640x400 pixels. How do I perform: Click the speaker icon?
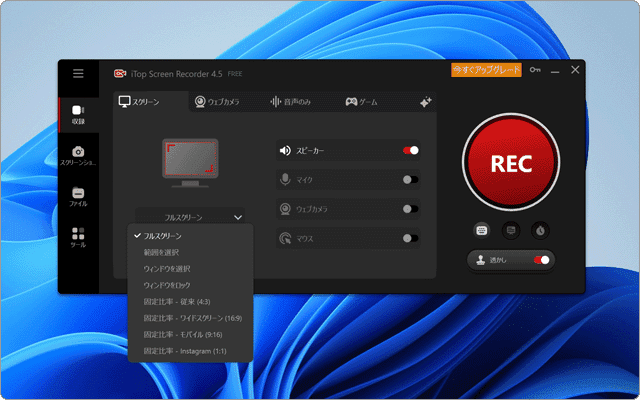tap(285, 151)
